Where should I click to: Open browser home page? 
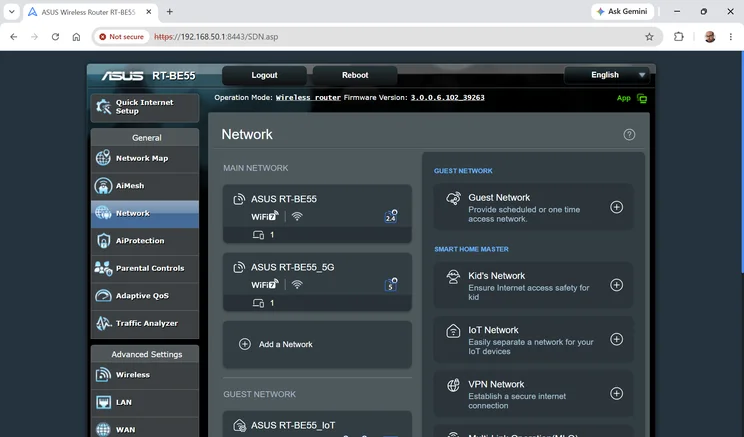coord(76,37)
